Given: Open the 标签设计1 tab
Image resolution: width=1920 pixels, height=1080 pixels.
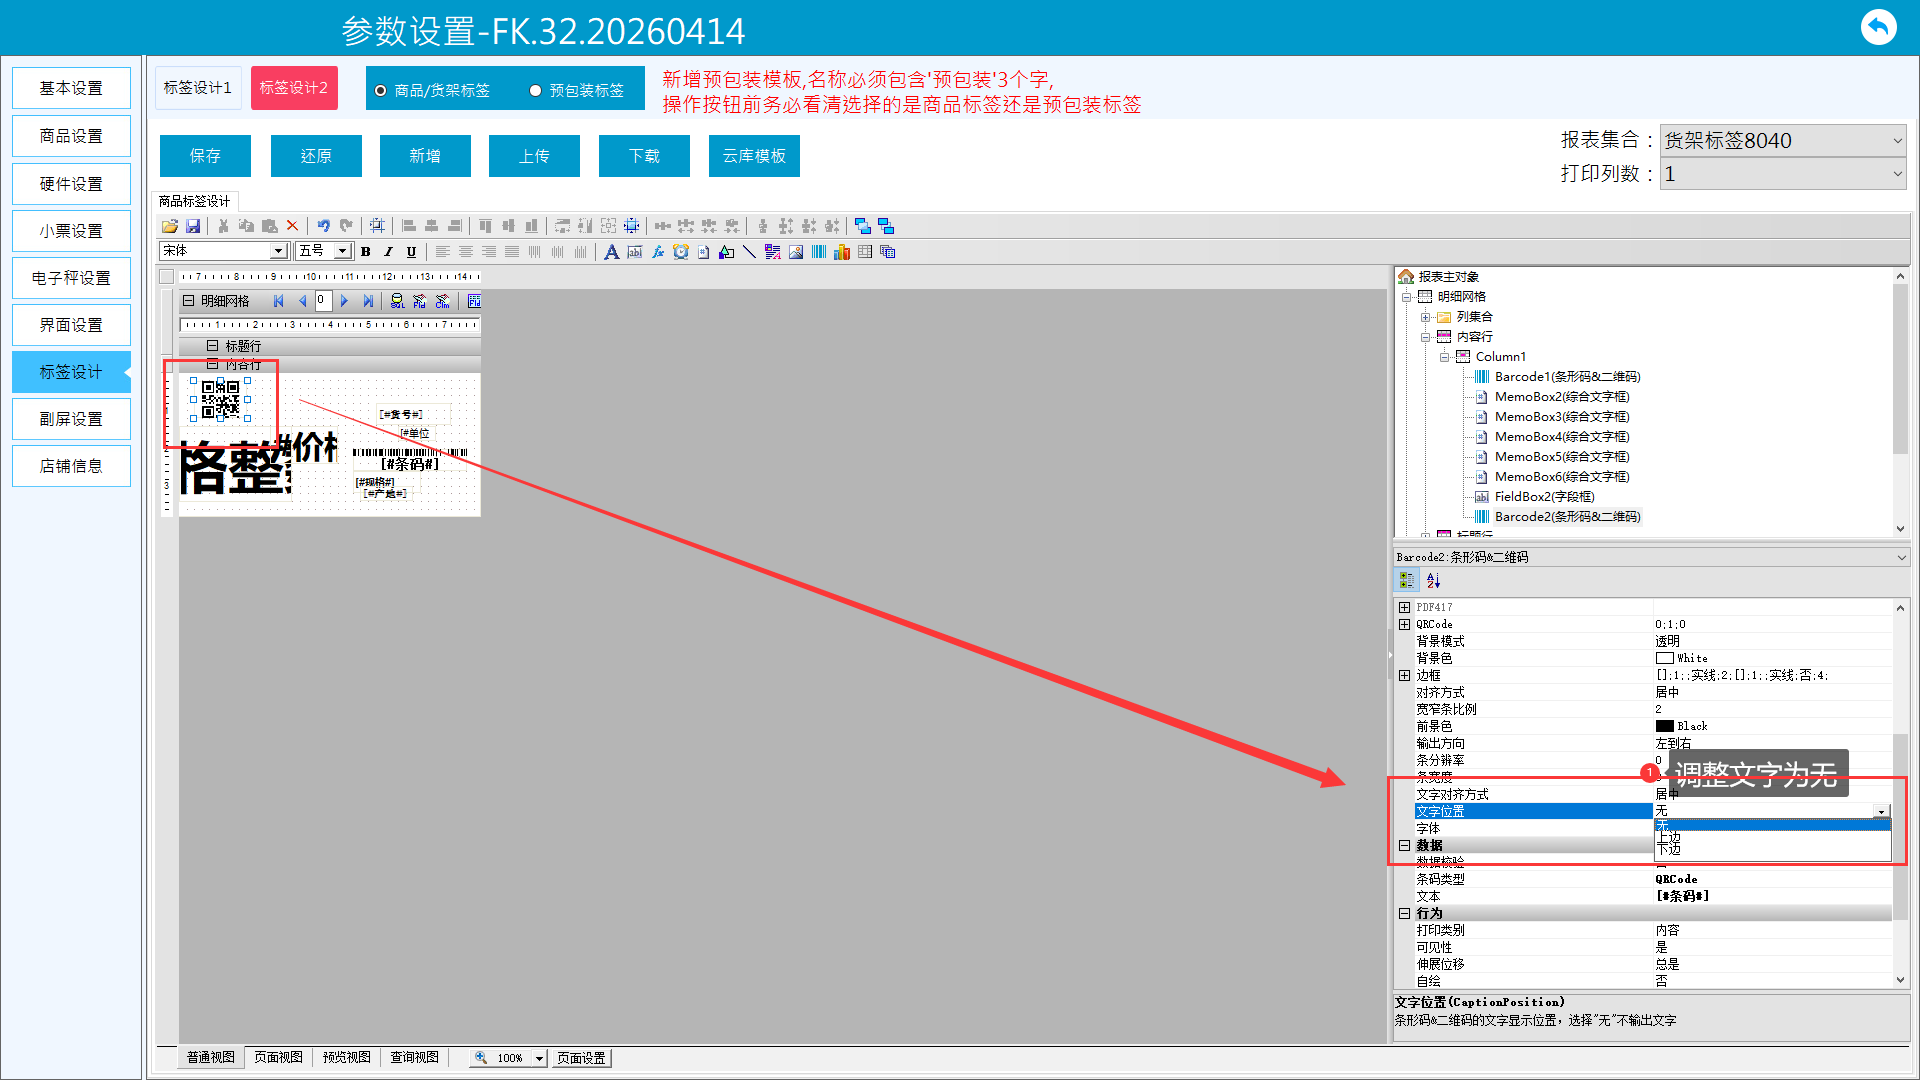Looking at the screenshot, I should coord(198,88).
